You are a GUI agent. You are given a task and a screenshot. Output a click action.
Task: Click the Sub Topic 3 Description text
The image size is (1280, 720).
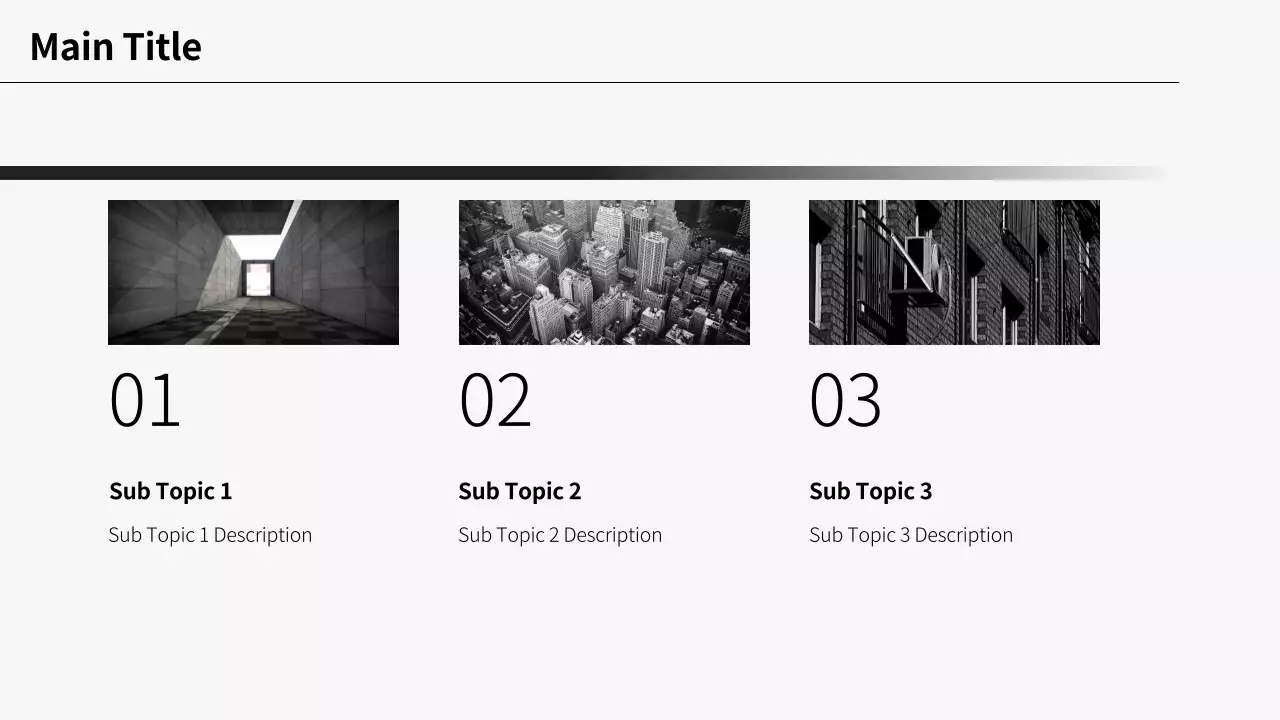click(x=910, y=535)
